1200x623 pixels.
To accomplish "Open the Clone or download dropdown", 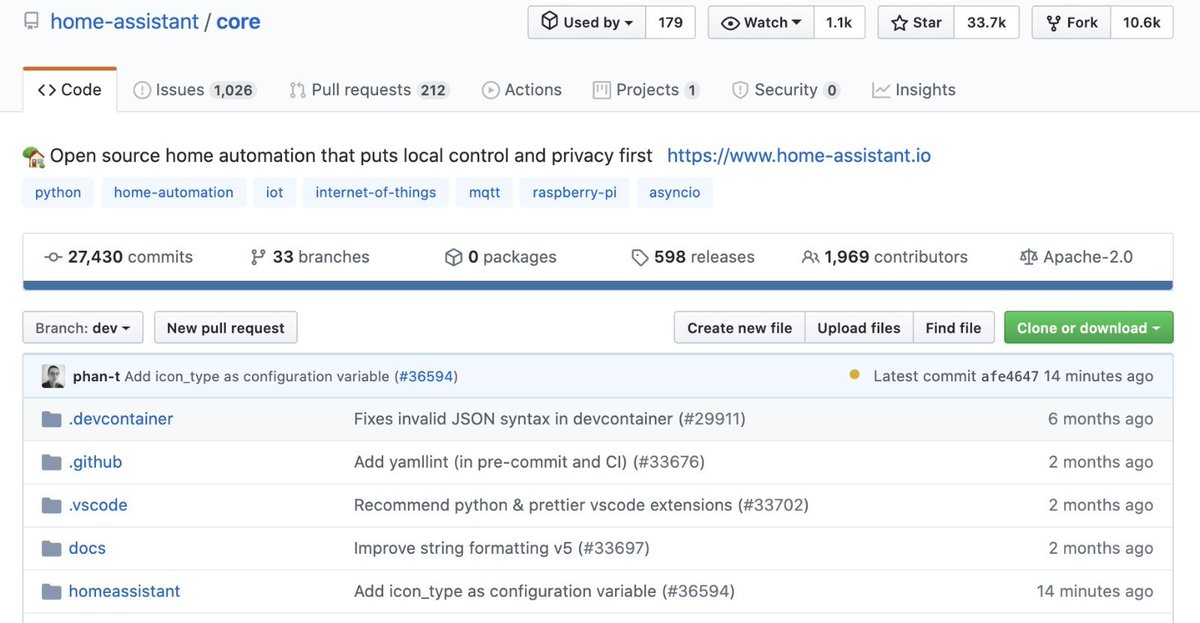I will click(x=1089, y=328).
